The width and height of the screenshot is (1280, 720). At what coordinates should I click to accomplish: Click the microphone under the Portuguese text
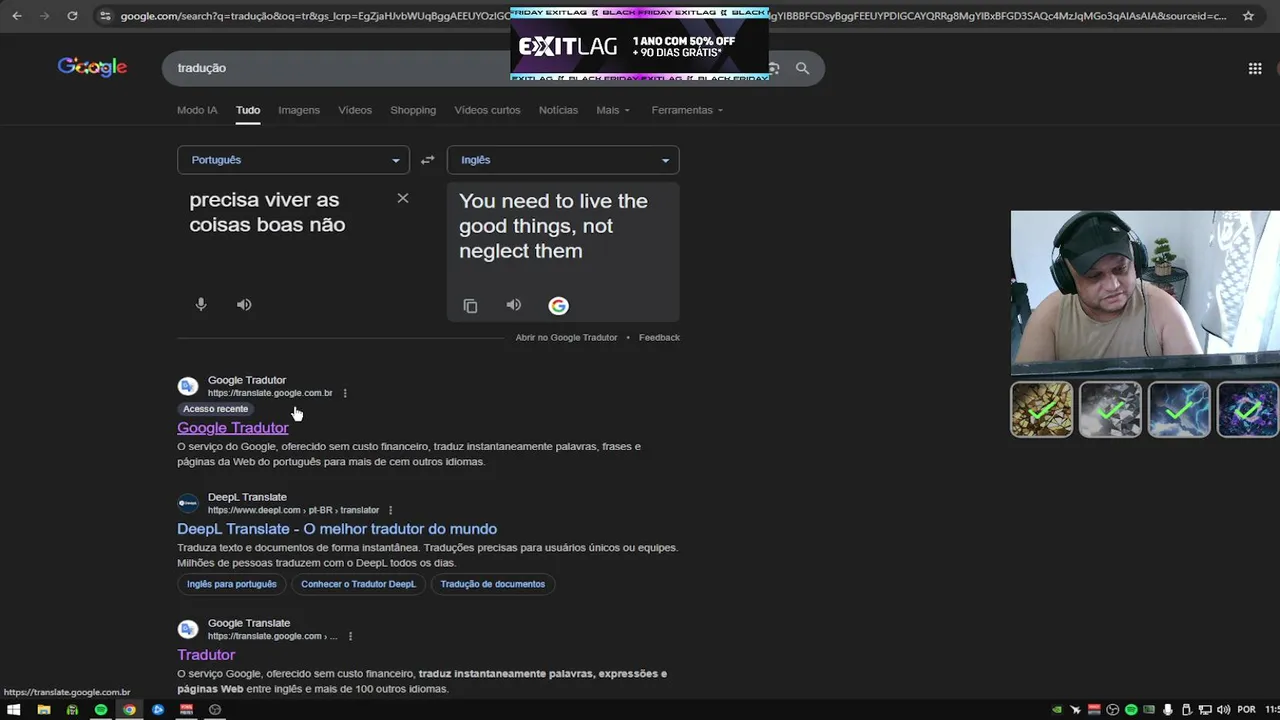point(201,305)
